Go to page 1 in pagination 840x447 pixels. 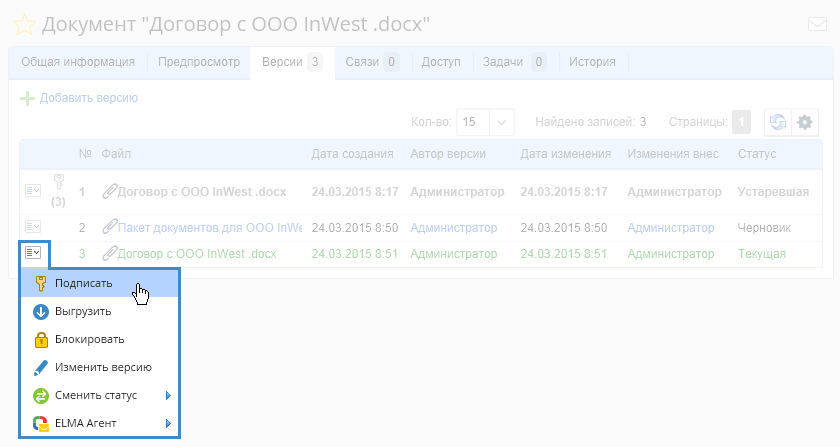pos(741,122)
